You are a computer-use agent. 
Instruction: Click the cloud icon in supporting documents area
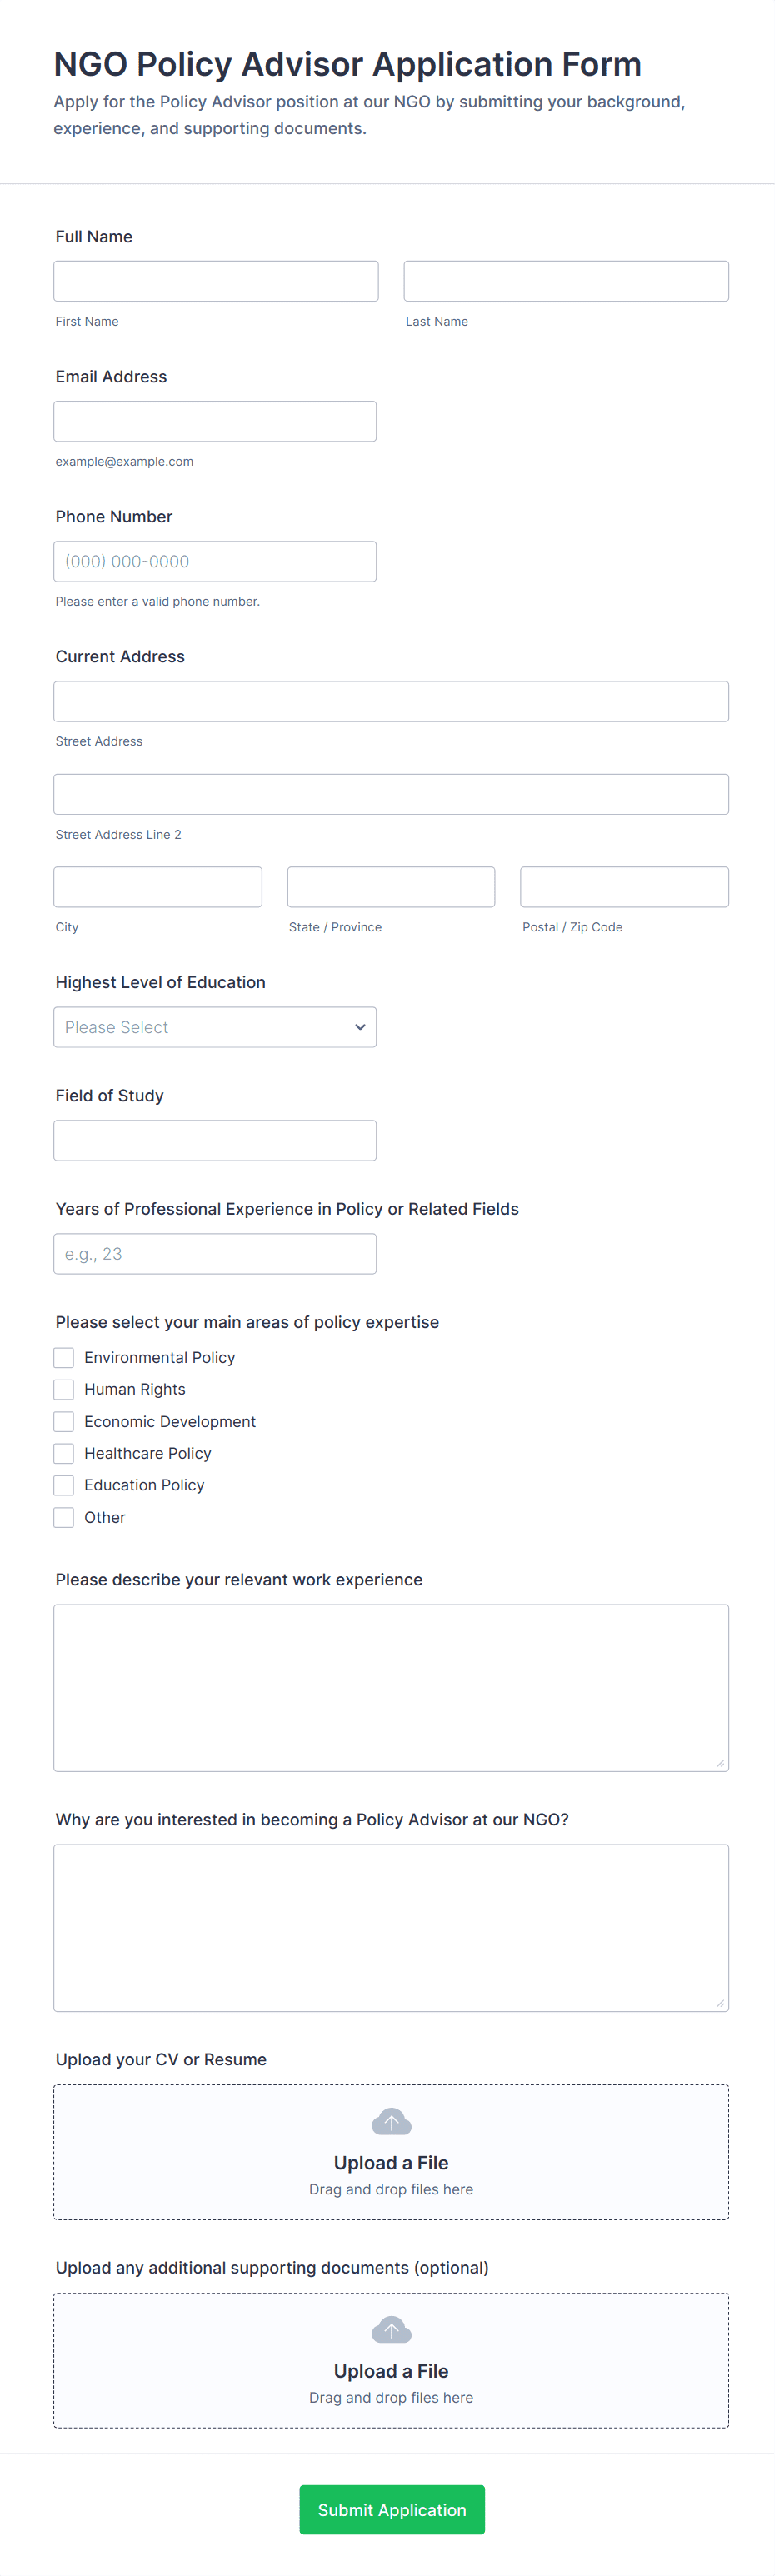(391, 2329)
